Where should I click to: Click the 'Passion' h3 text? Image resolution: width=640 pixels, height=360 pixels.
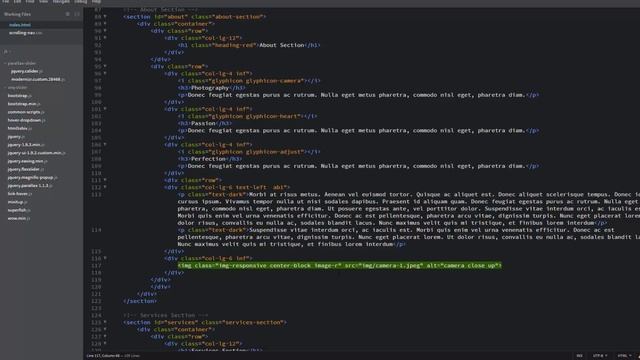click(x=203, y=123)
